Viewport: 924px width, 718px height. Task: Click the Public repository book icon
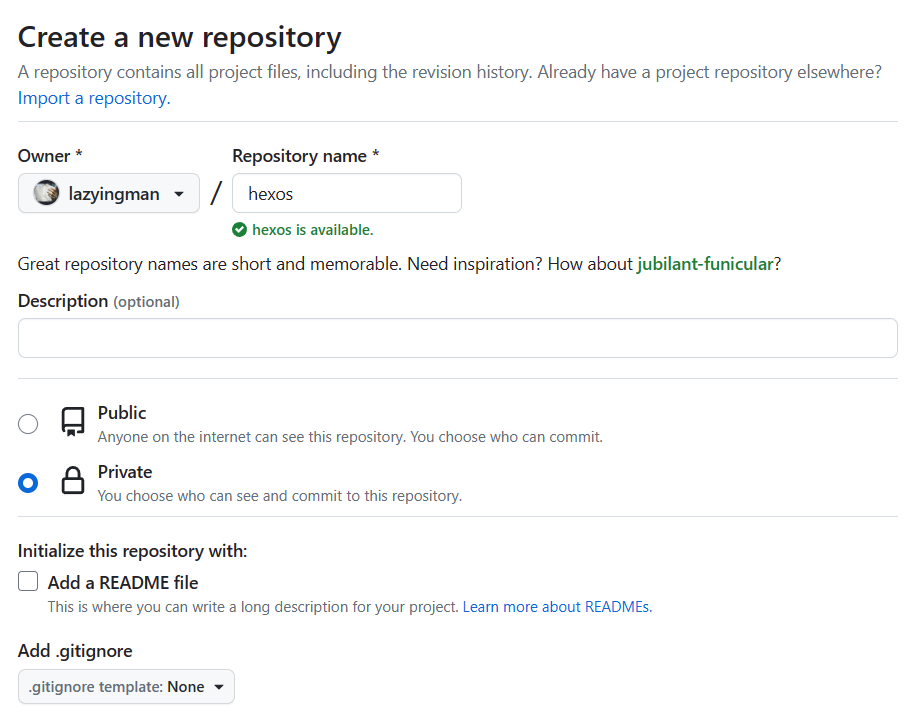click(x=73, y=422)
